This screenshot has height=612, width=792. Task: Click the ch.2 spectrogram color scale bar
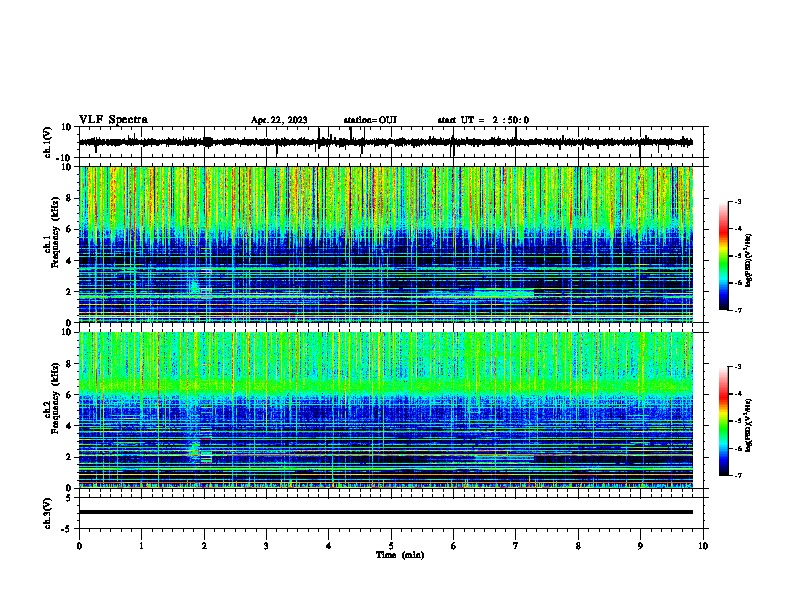724,421
